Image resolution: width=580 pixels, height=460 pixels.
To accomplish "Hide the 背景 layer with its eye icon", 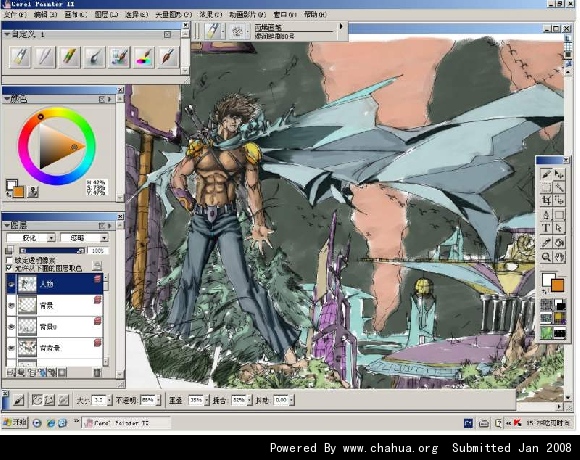I will (x=11, y=305).
